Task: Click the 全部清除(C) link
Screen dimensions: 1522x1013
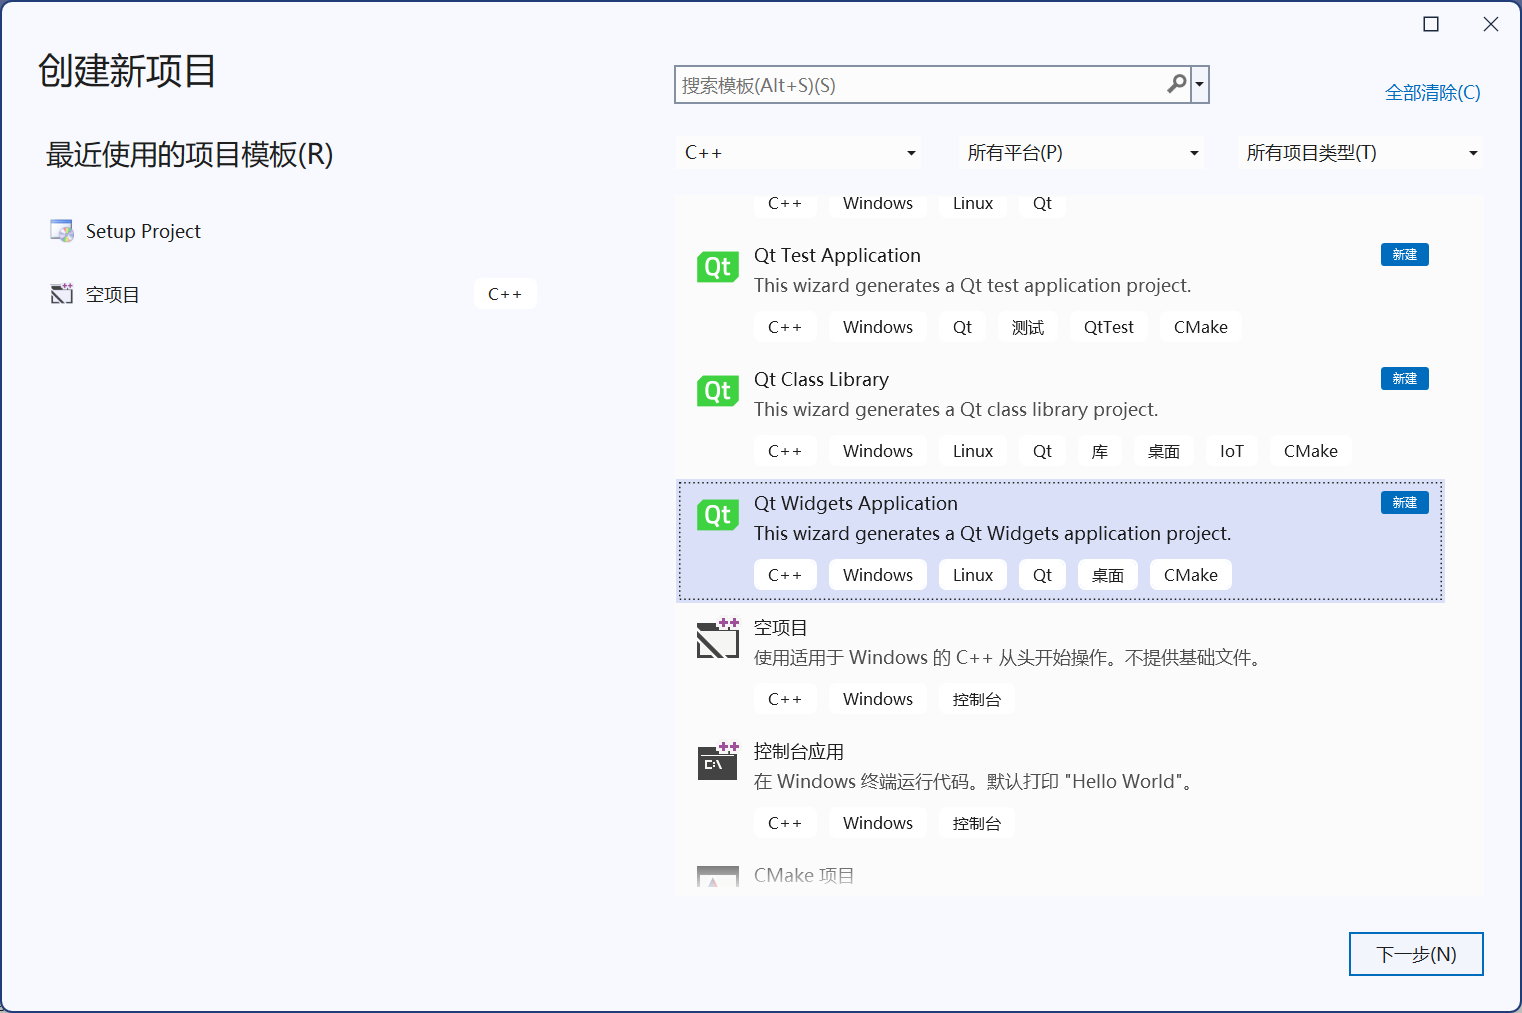Action: [1432, 93]
